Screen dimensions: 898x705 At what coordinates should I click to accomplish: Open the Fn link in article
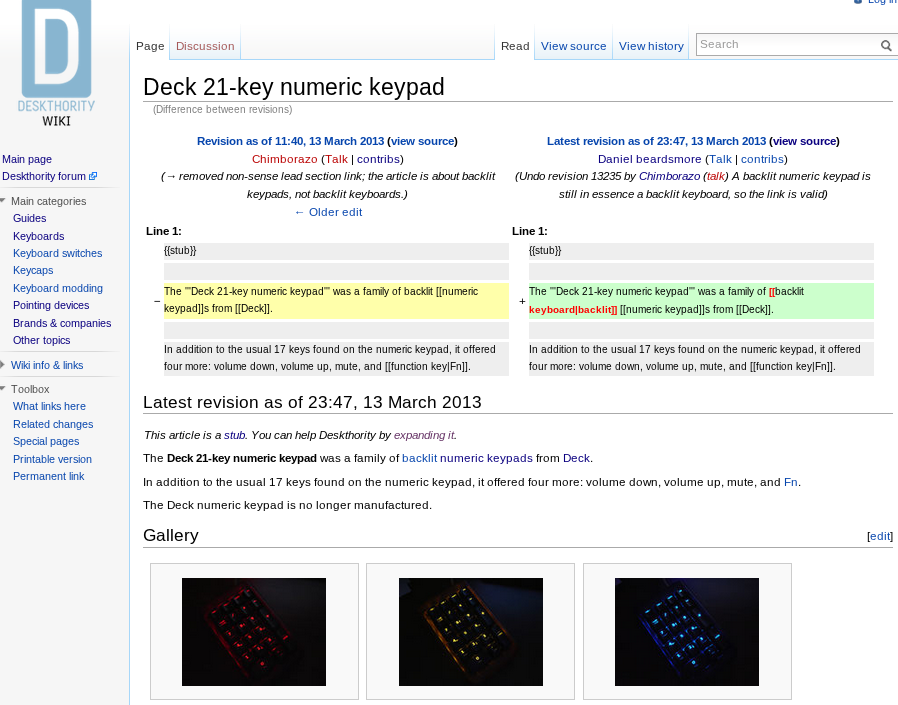click(x=790, y=482)
